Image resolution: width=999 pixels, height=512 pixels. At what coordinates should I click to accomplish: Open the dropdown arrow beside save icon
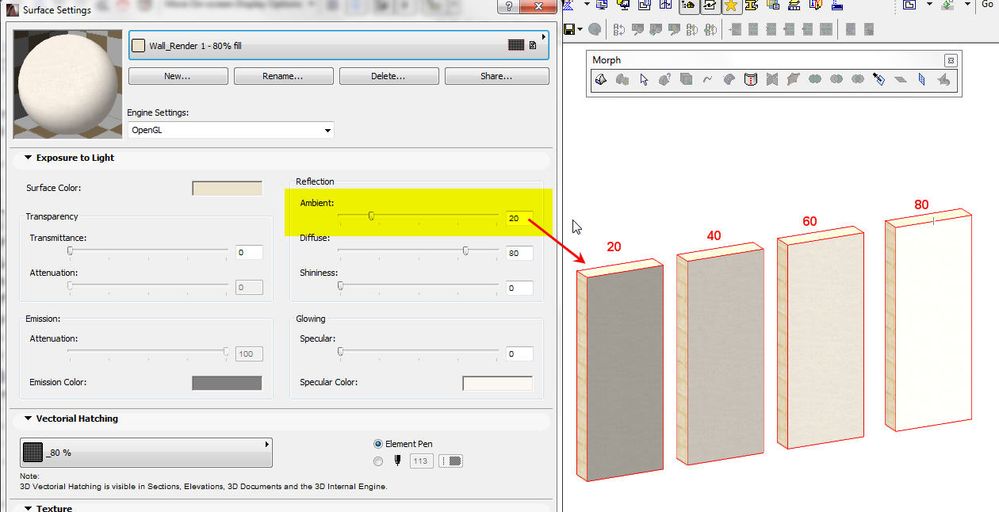pos(580,29)
